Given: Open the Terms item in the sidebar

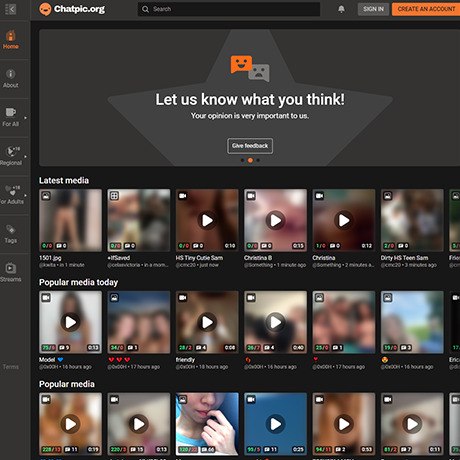Looking at the screenshot, I should click(x=11, y=367).
